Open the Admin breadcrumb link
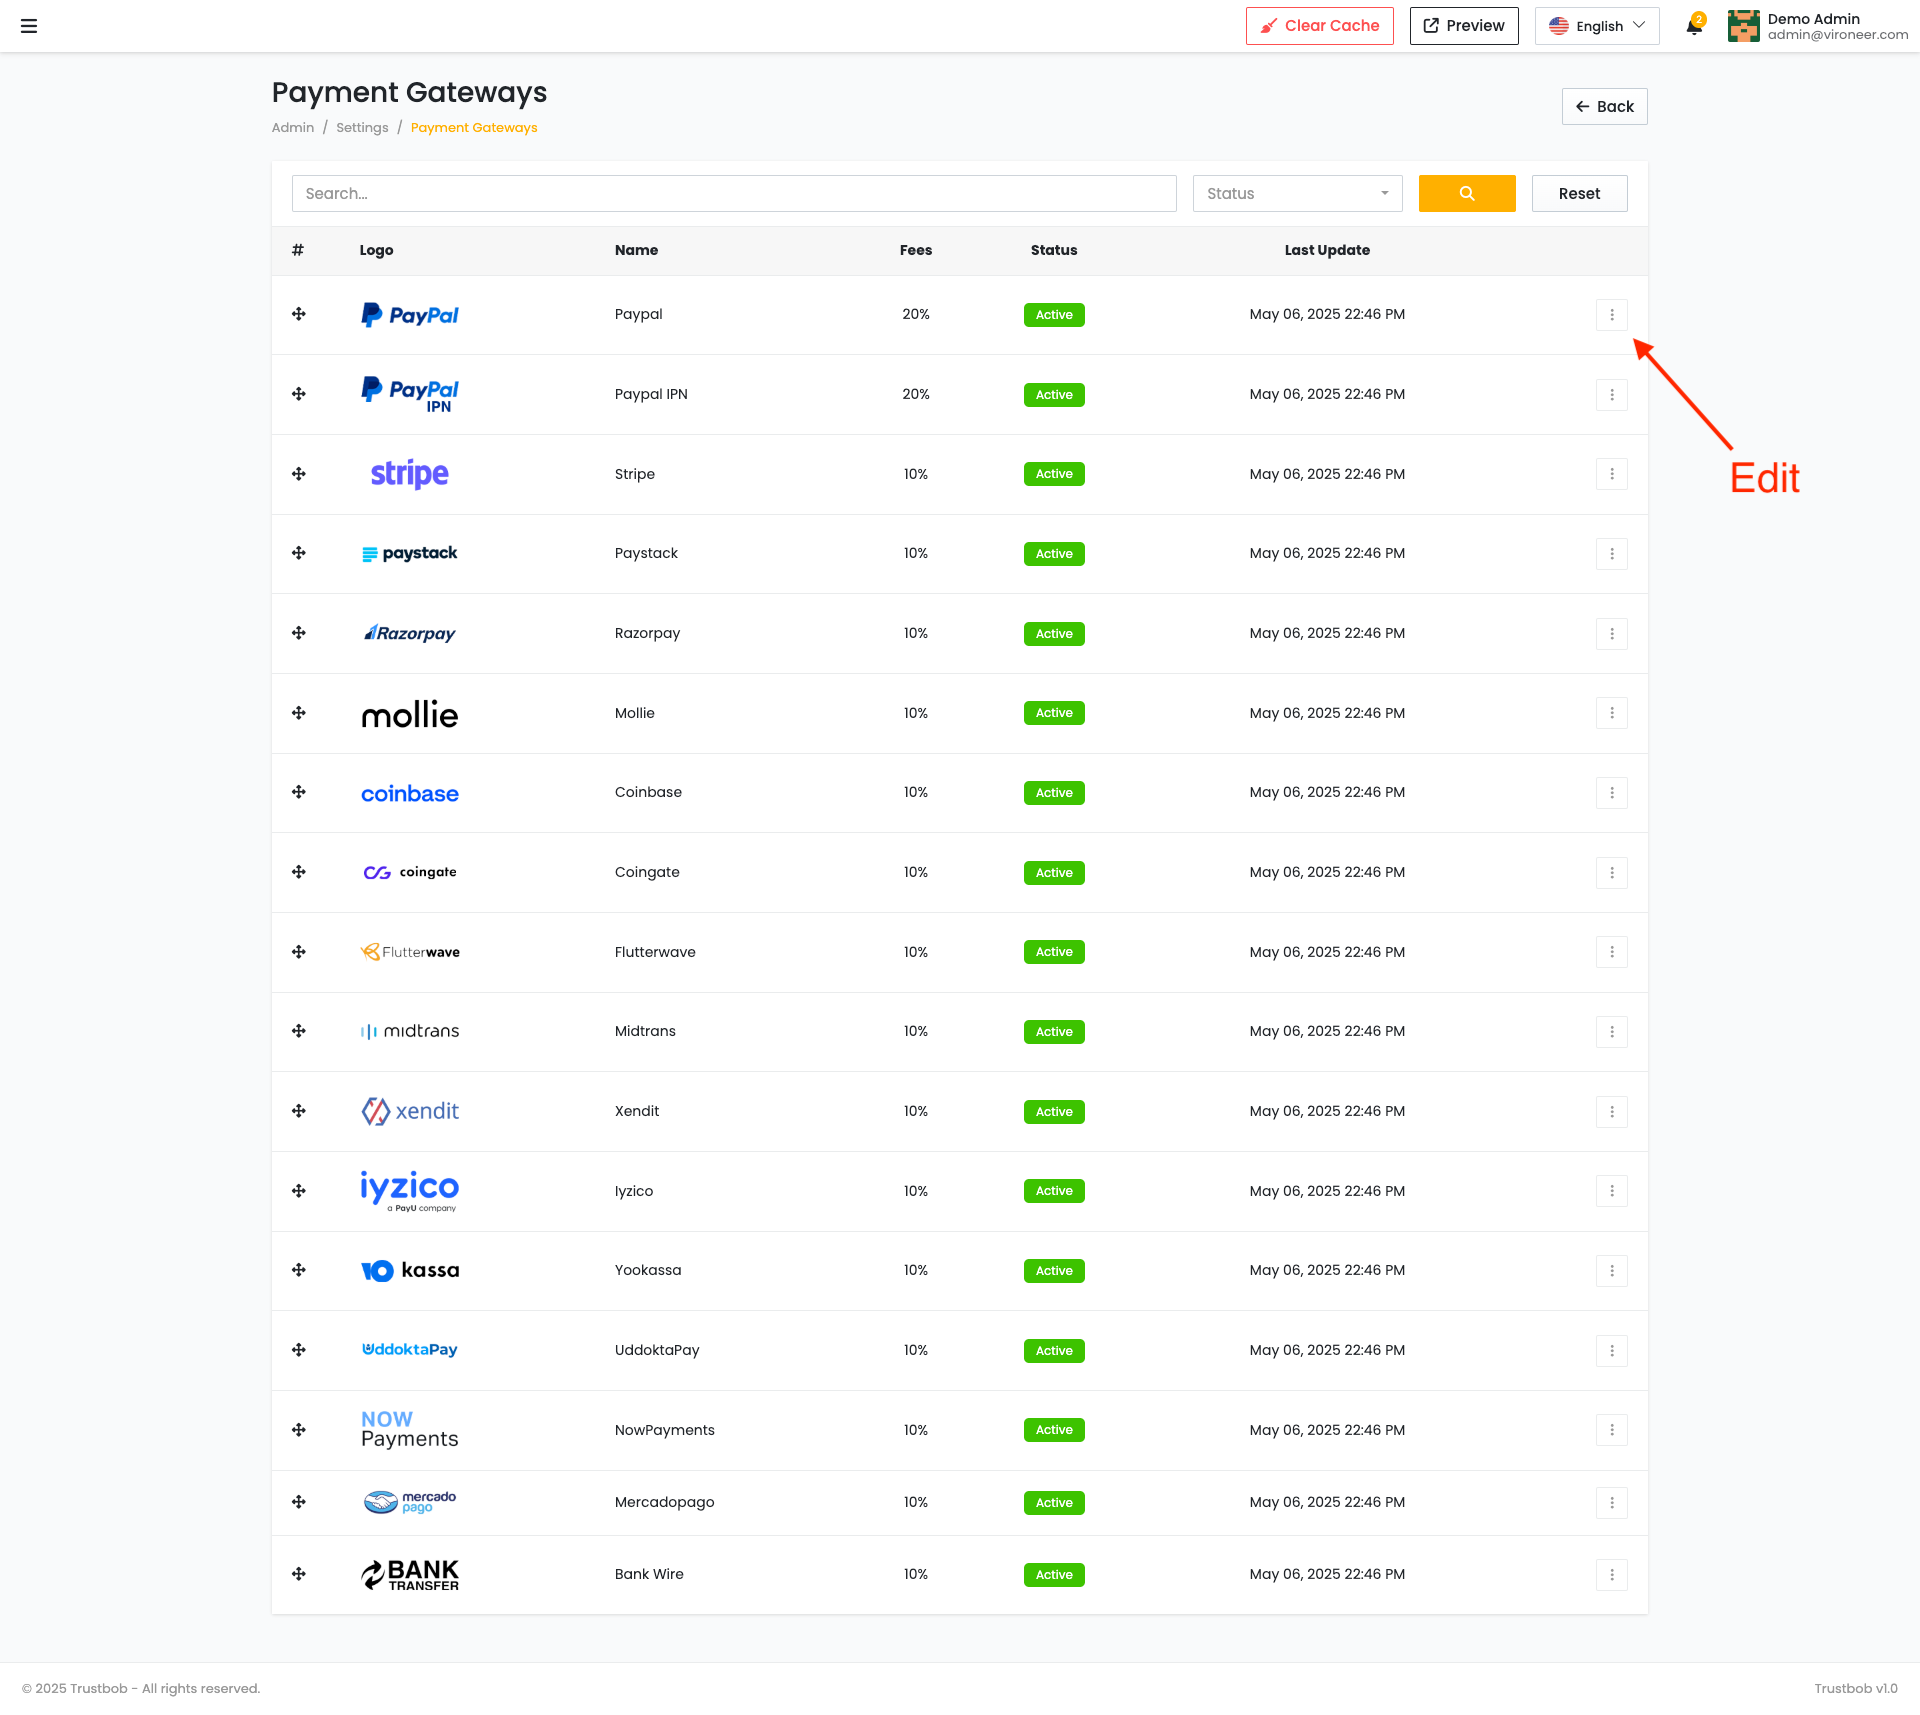Image resolution: width=1920 pixels, height=1715 pixels. [293, 128]
